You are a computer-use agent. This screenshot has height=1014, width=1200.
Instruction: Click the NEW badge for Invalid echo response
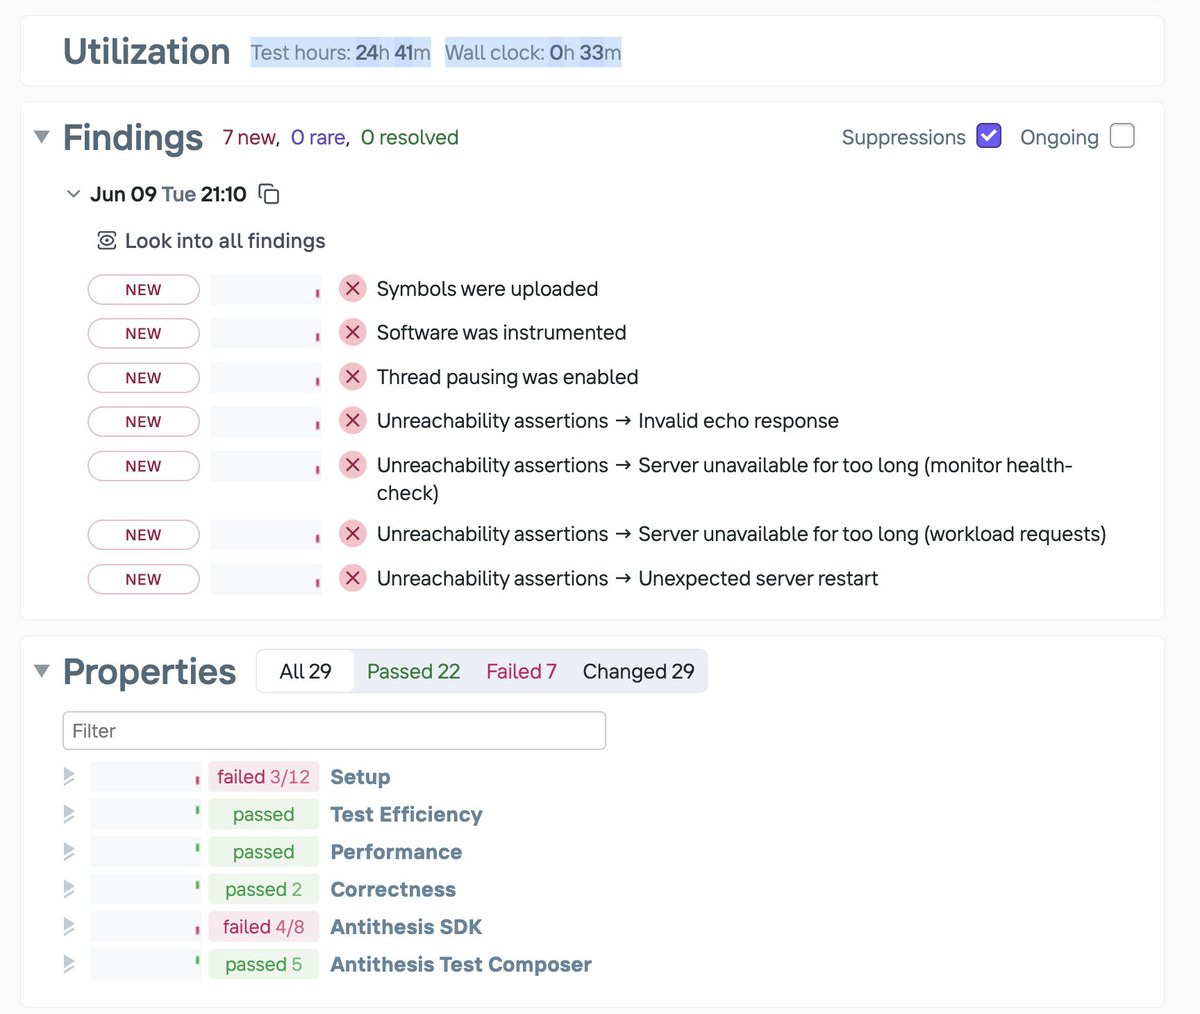[143, 422]
